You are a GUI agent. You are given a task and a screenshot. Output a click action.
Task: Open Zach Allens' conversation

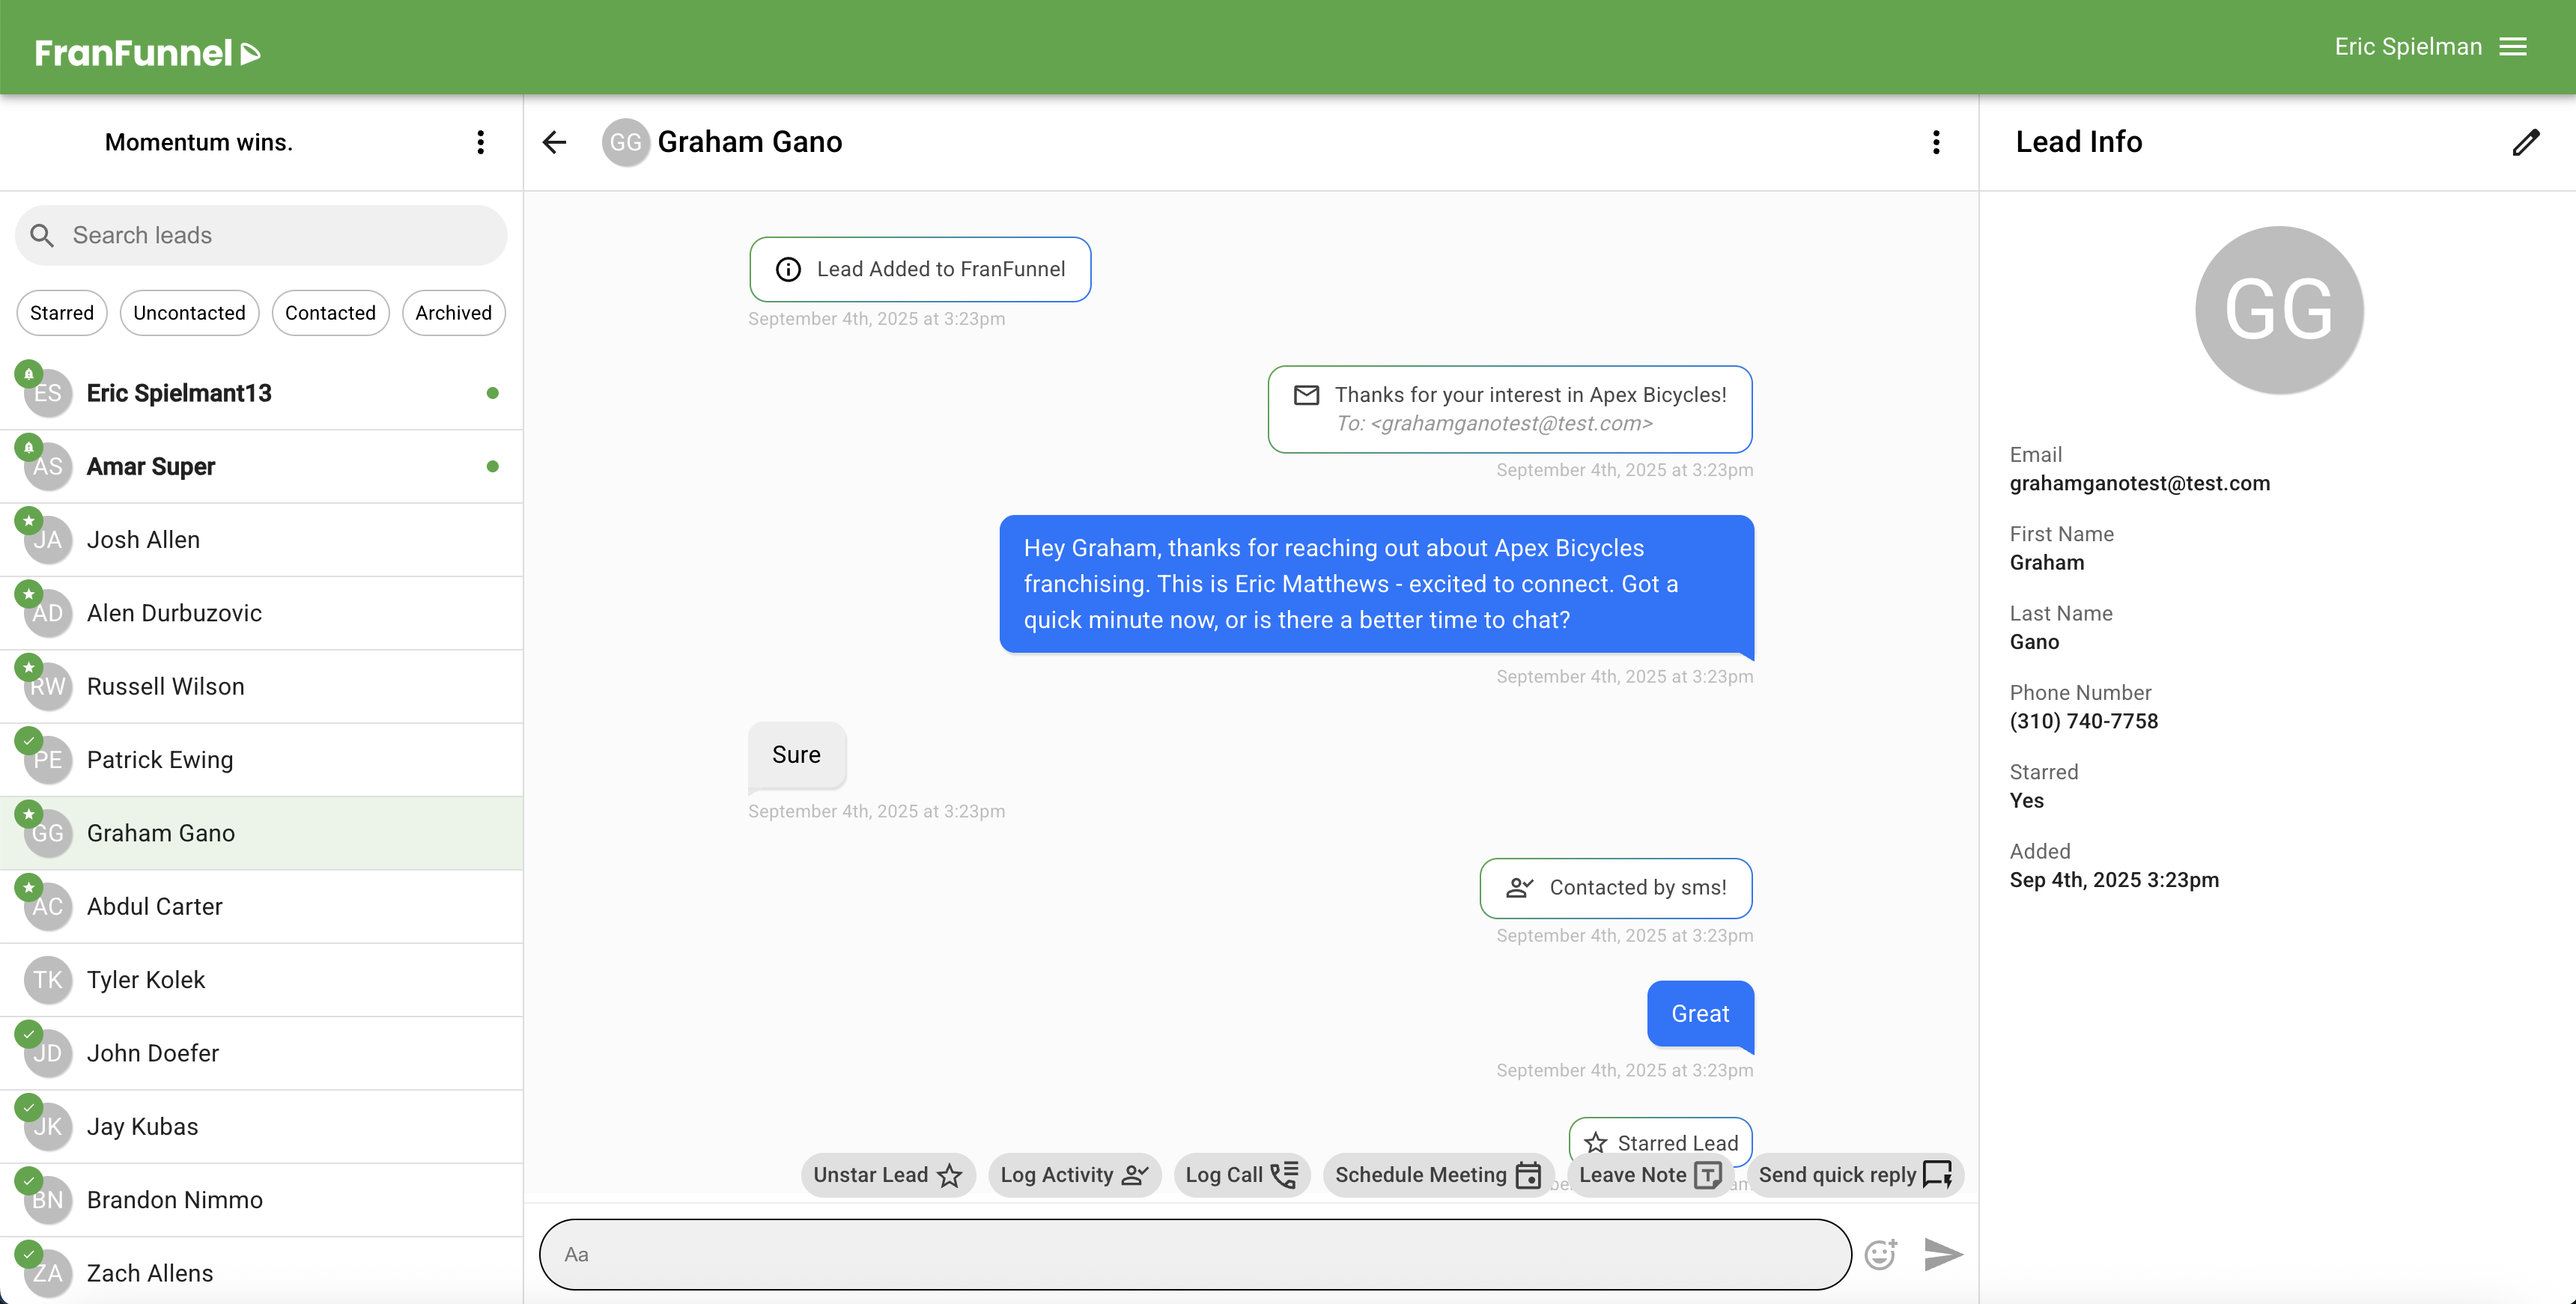(261, 1270)
